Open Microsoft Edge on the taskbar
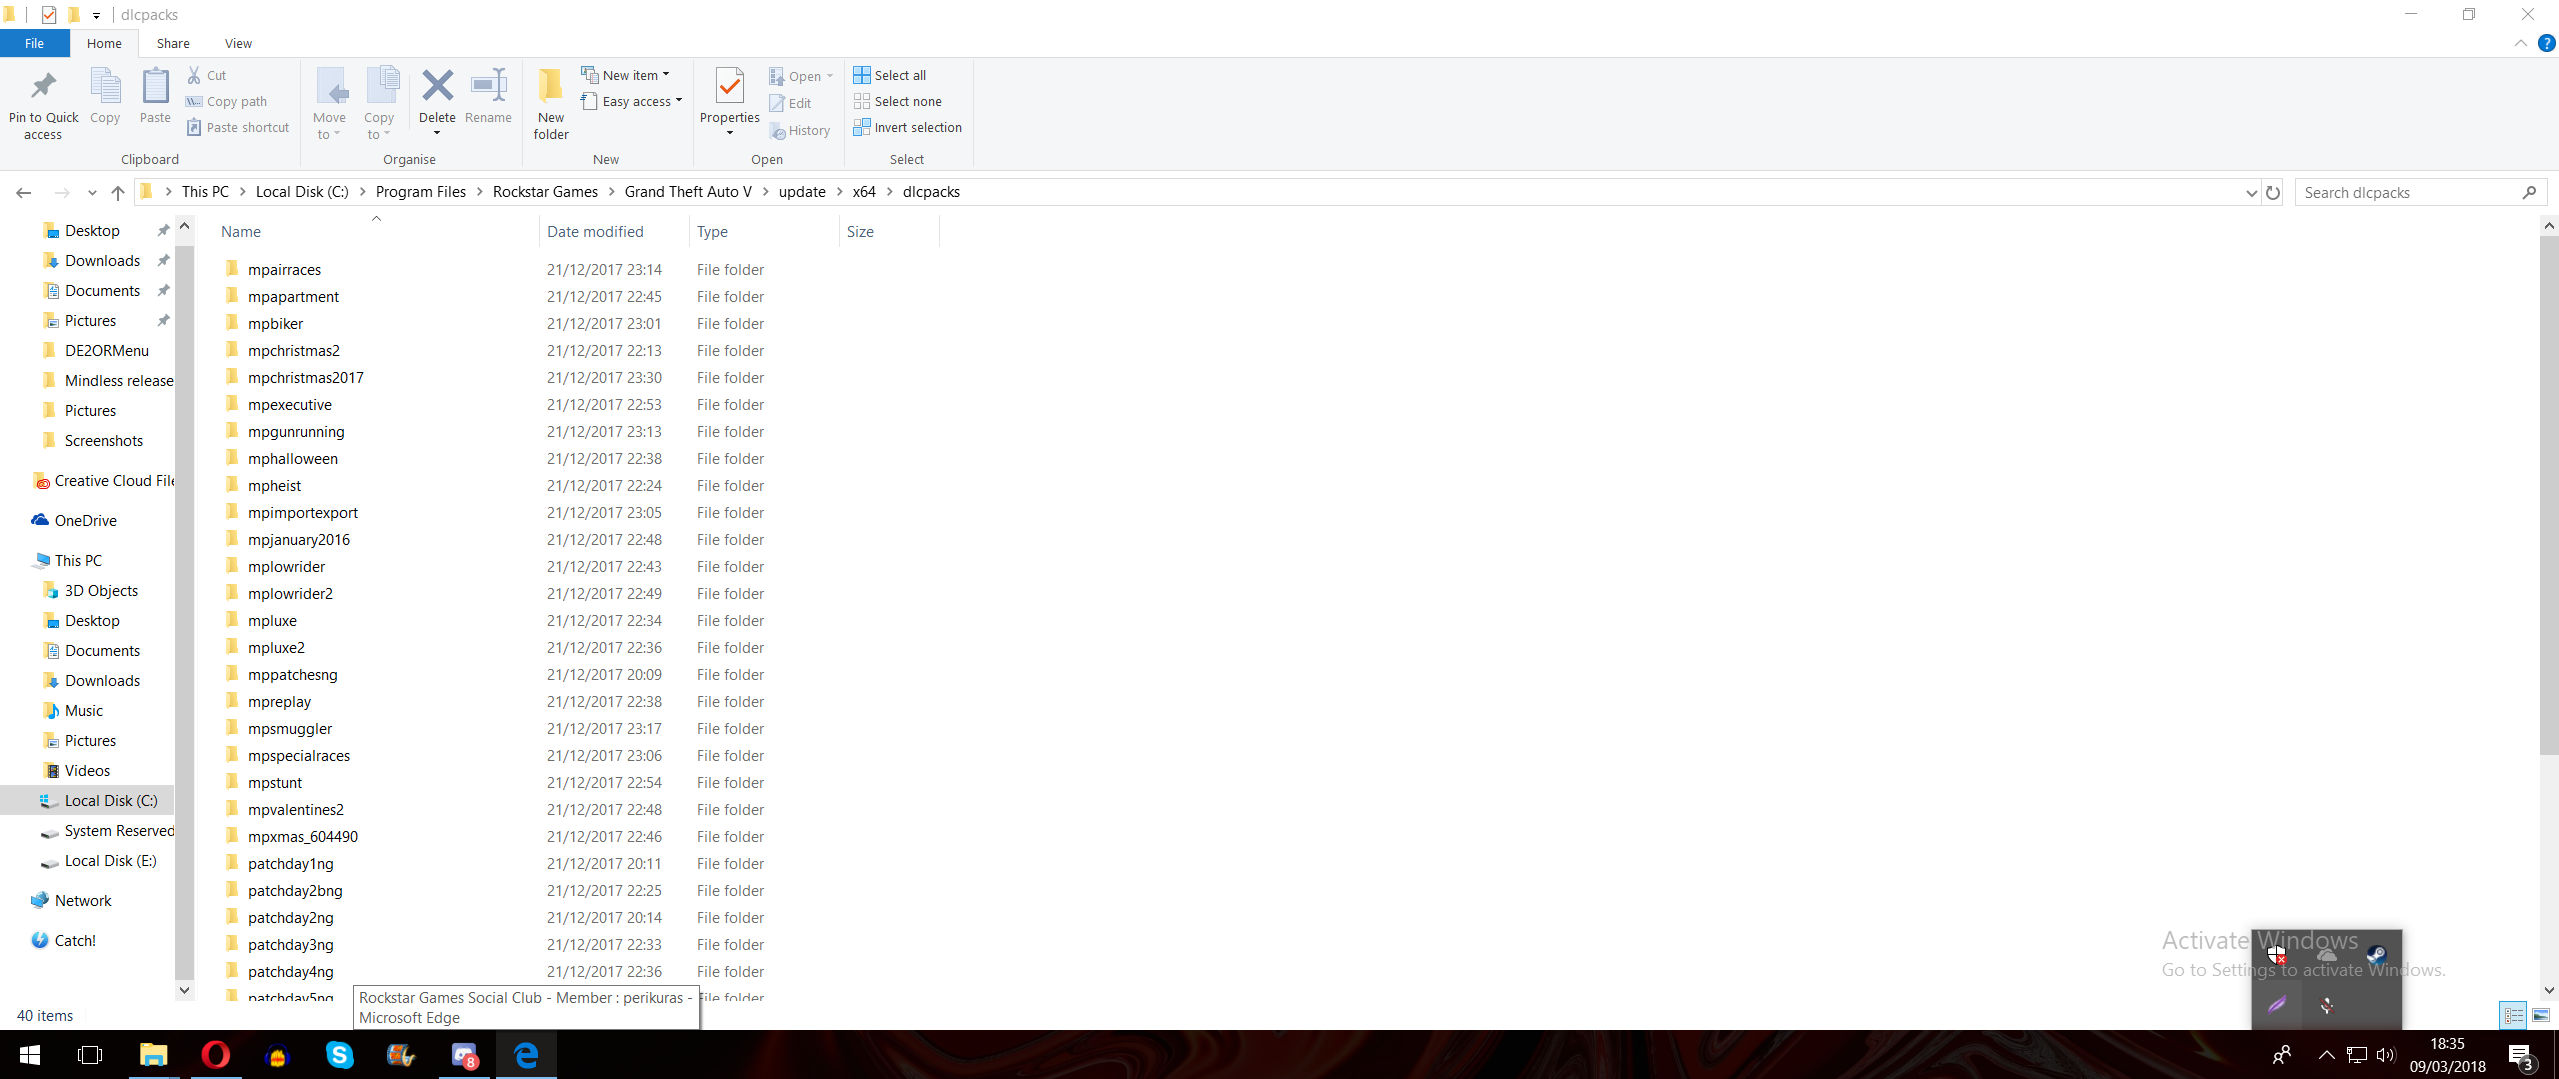 526,1054
